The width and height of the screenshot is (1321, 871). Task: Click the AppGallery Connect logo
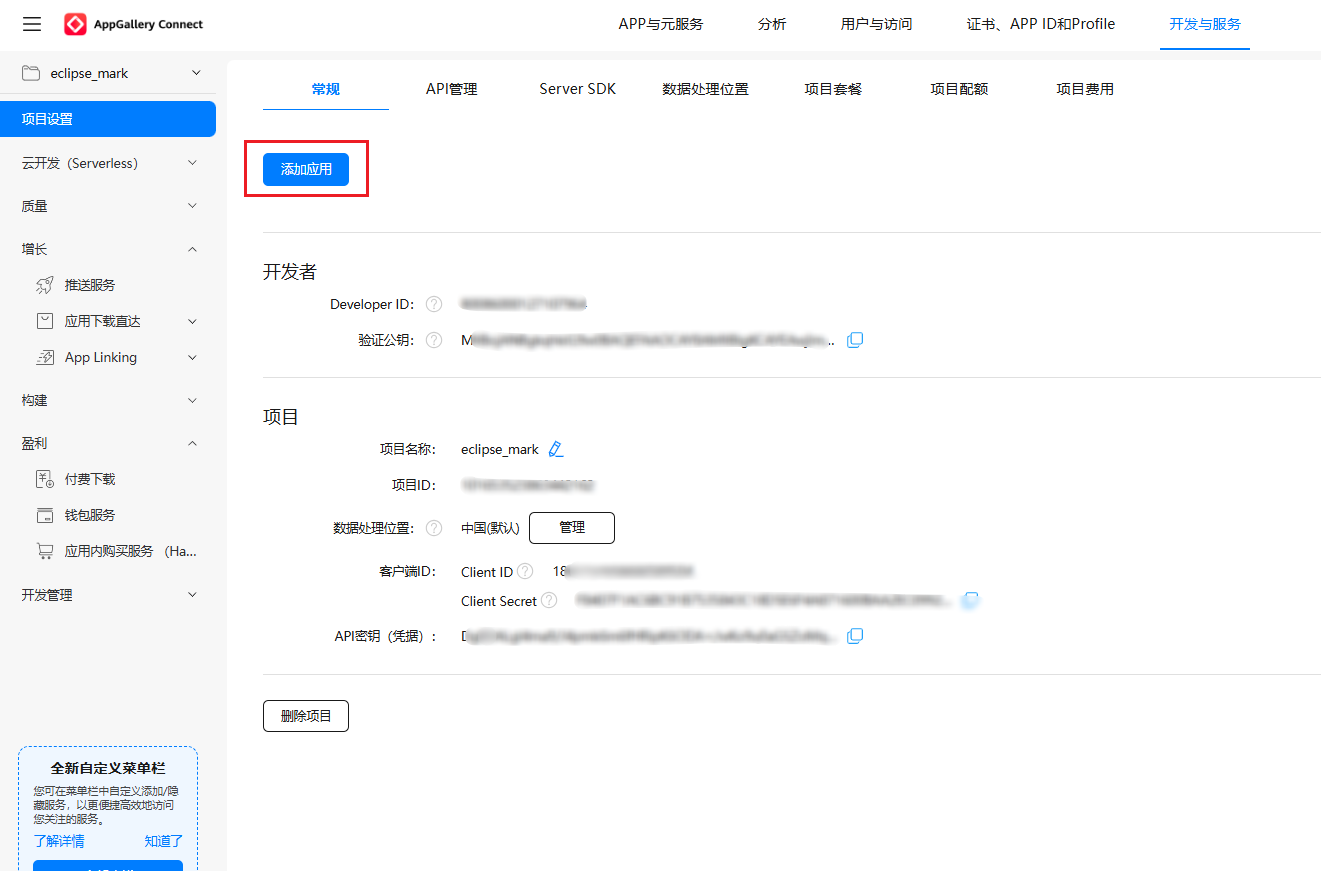point(134,24)
